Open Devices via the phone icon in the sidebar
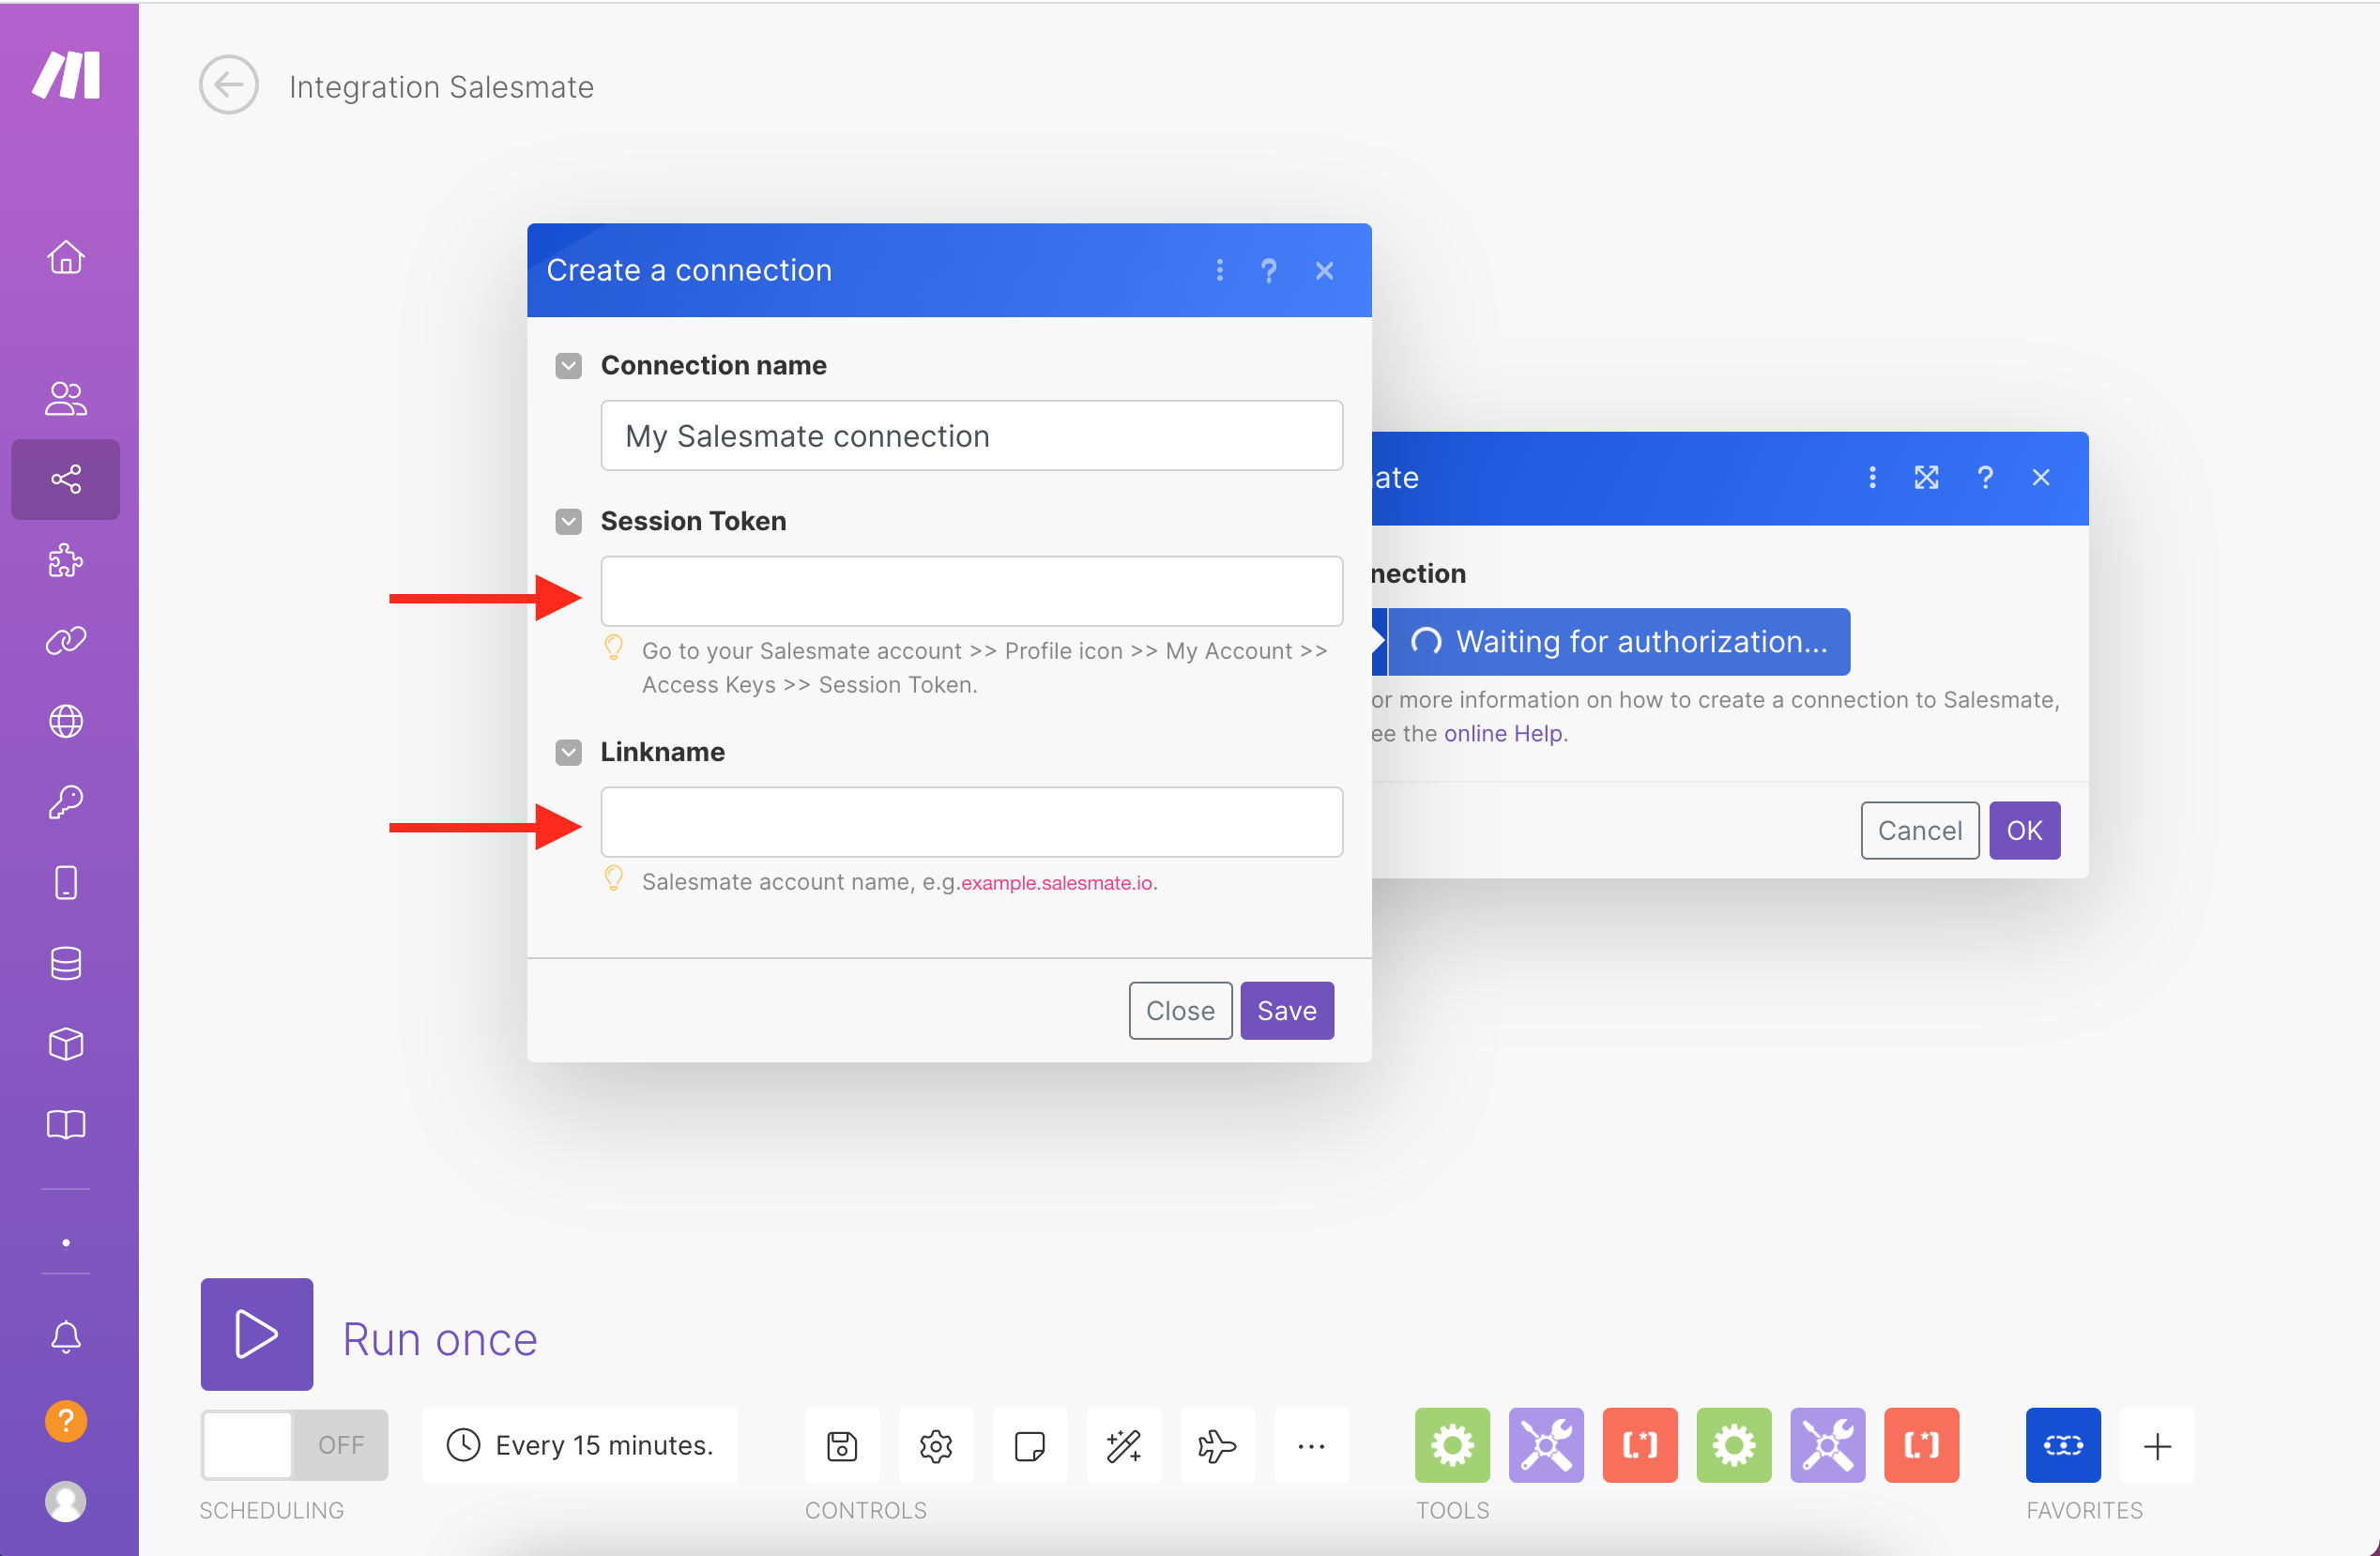Image resolution: width=2380 pixels, height=1556 pixels. click(66, 883)
